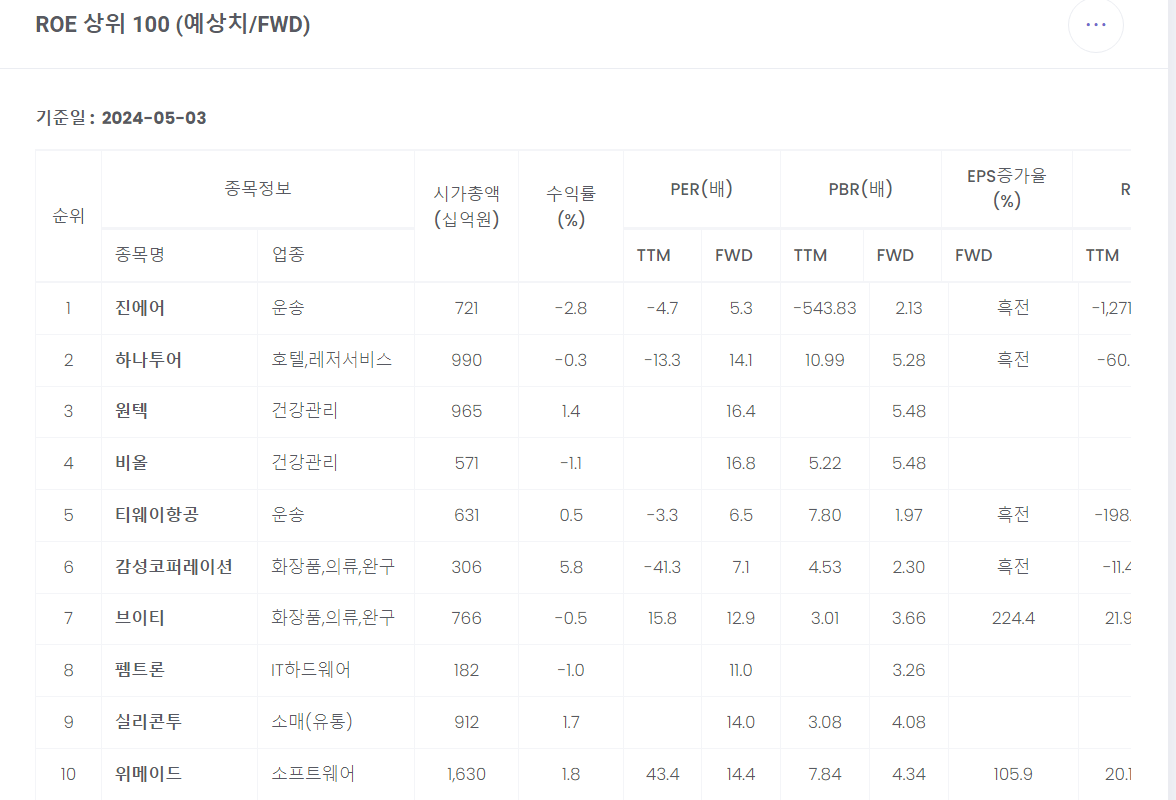Click PBR TTM value -543.83
Viewport: 1176px width, 800px height.
click(x=825, y=308)
